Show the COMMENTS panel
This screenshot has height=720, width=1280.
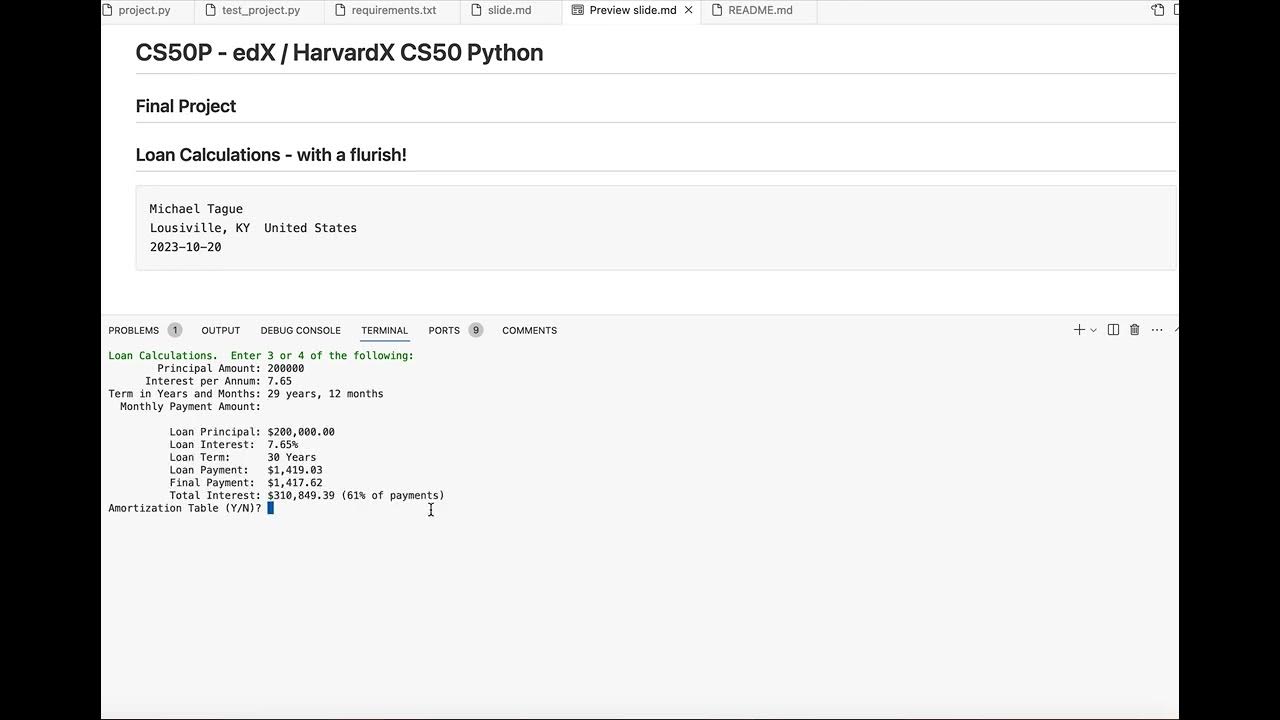click(529, 330)
